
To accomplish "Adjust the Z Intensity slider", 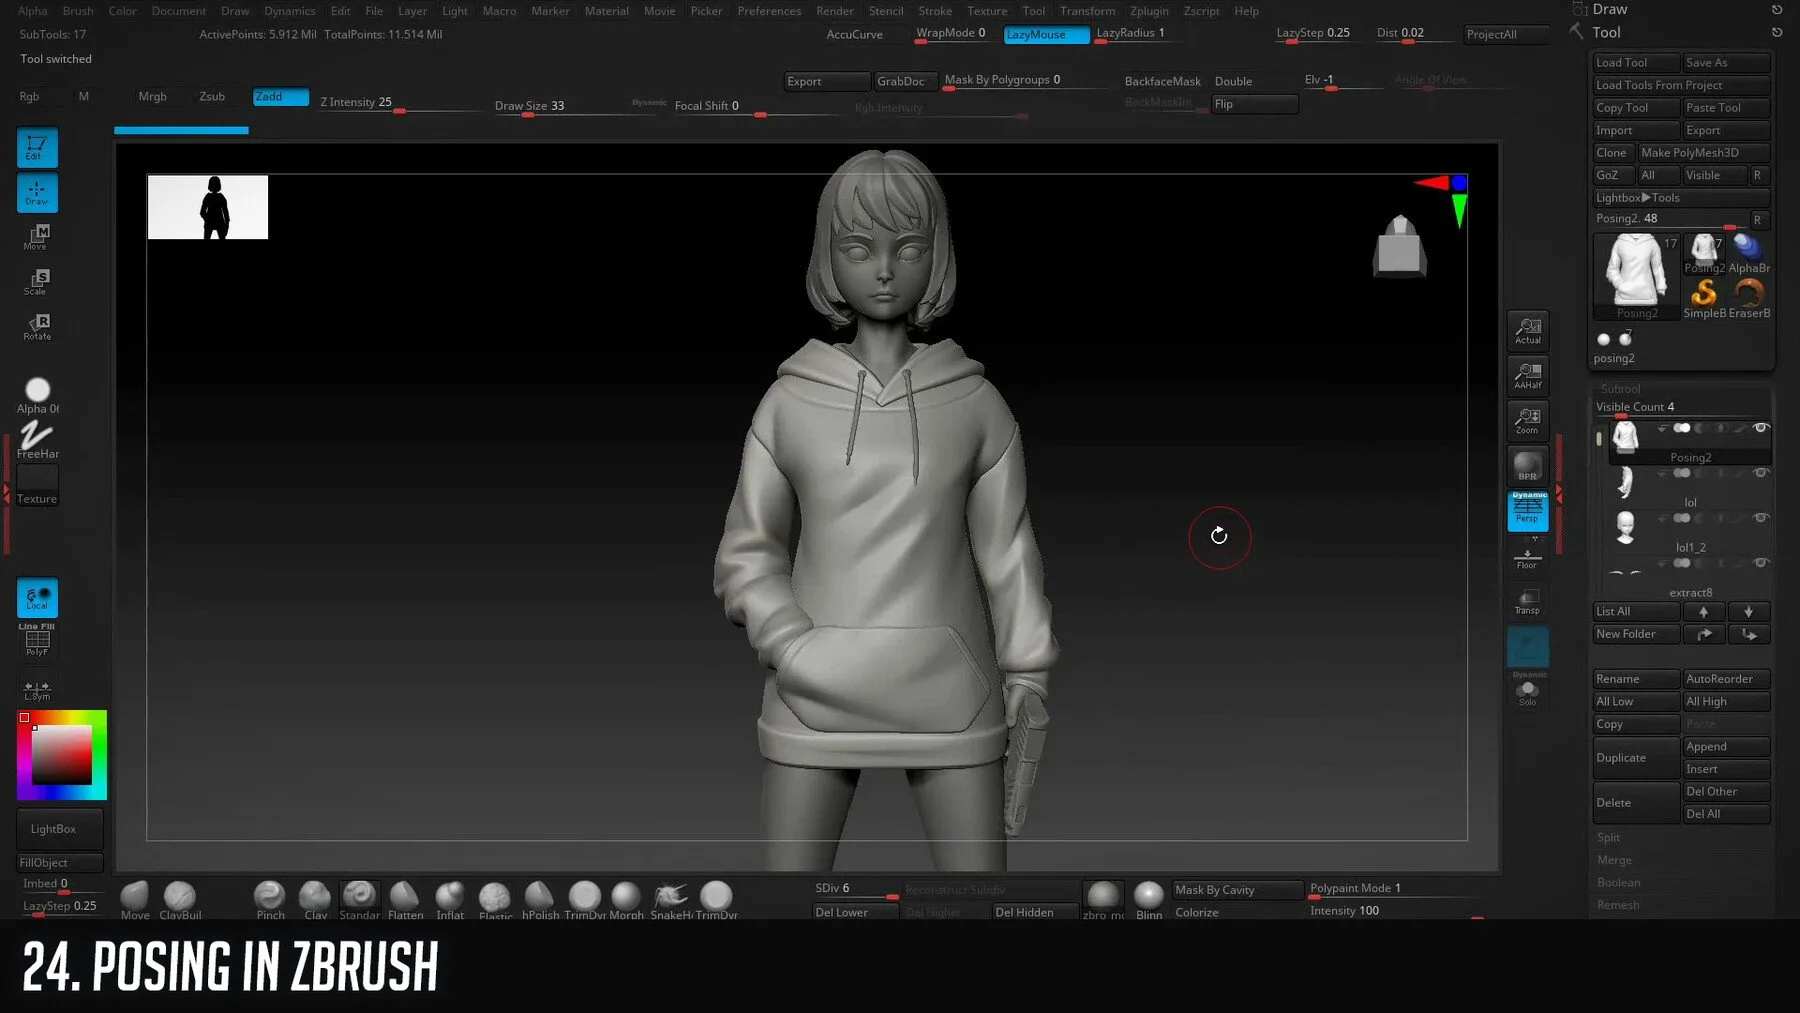I will 400,103.
